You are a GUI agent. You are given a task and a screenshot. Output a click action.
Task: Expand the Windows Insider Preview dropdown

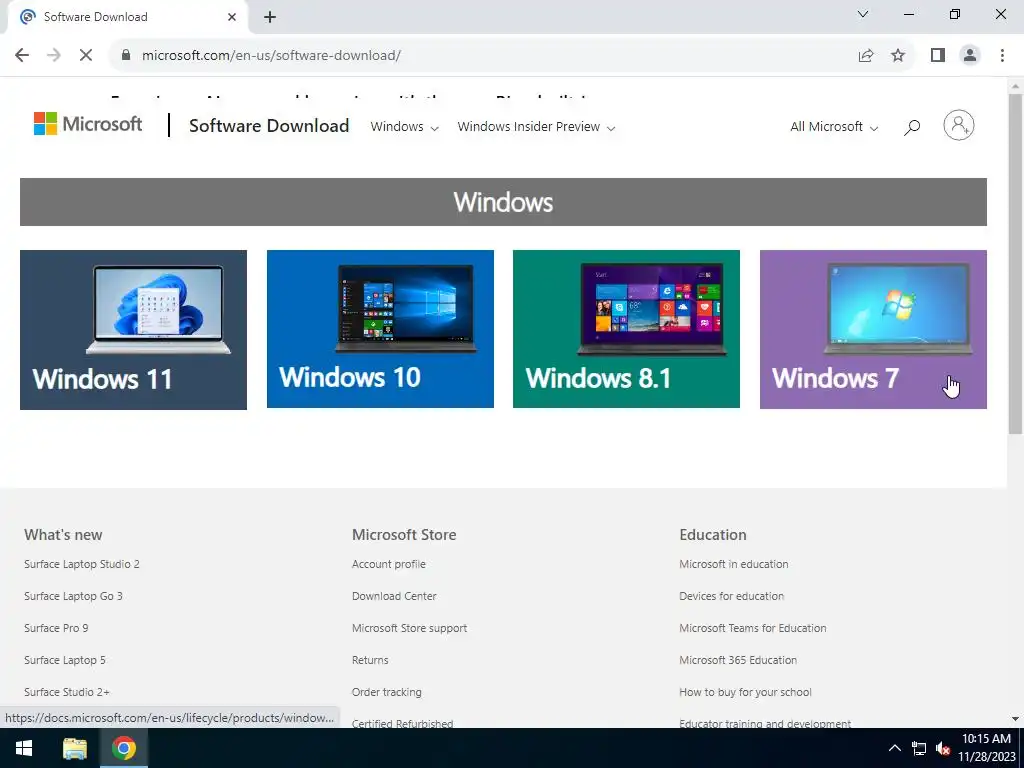(x=536, y=127)
